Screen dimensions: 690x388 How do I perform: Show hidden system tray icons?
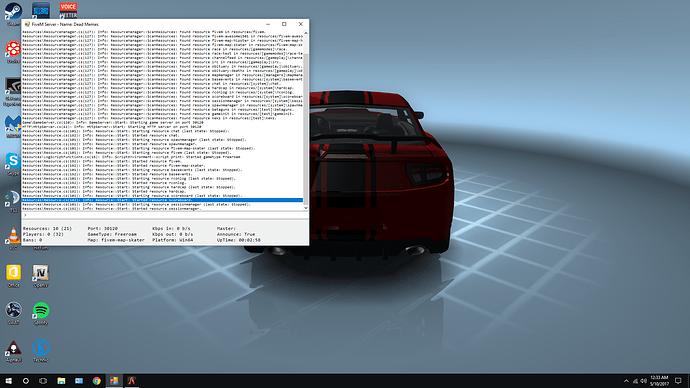pos(626,381)
